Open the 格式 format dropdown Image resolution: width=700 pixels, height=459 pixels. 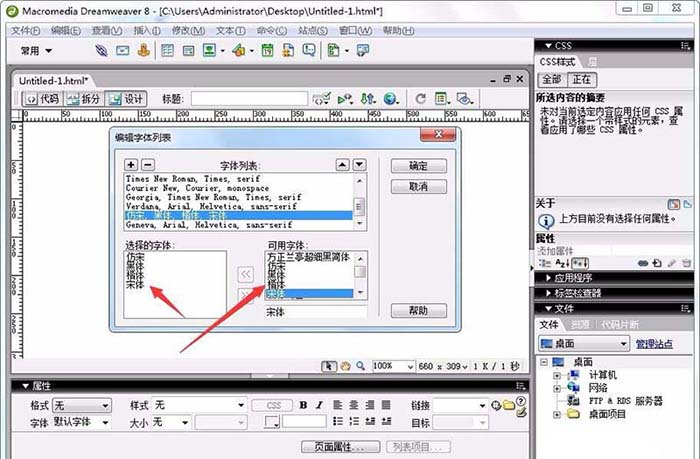coord(82,405)
